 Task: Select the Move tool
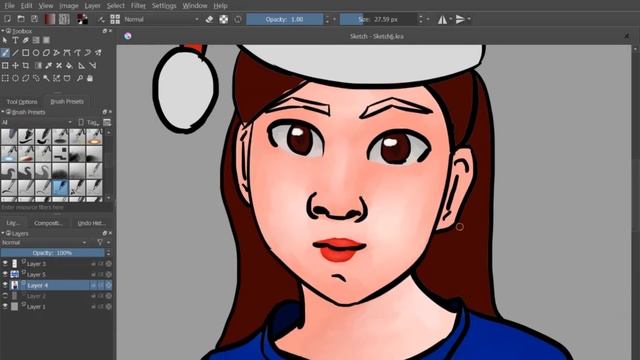point(15,65)
